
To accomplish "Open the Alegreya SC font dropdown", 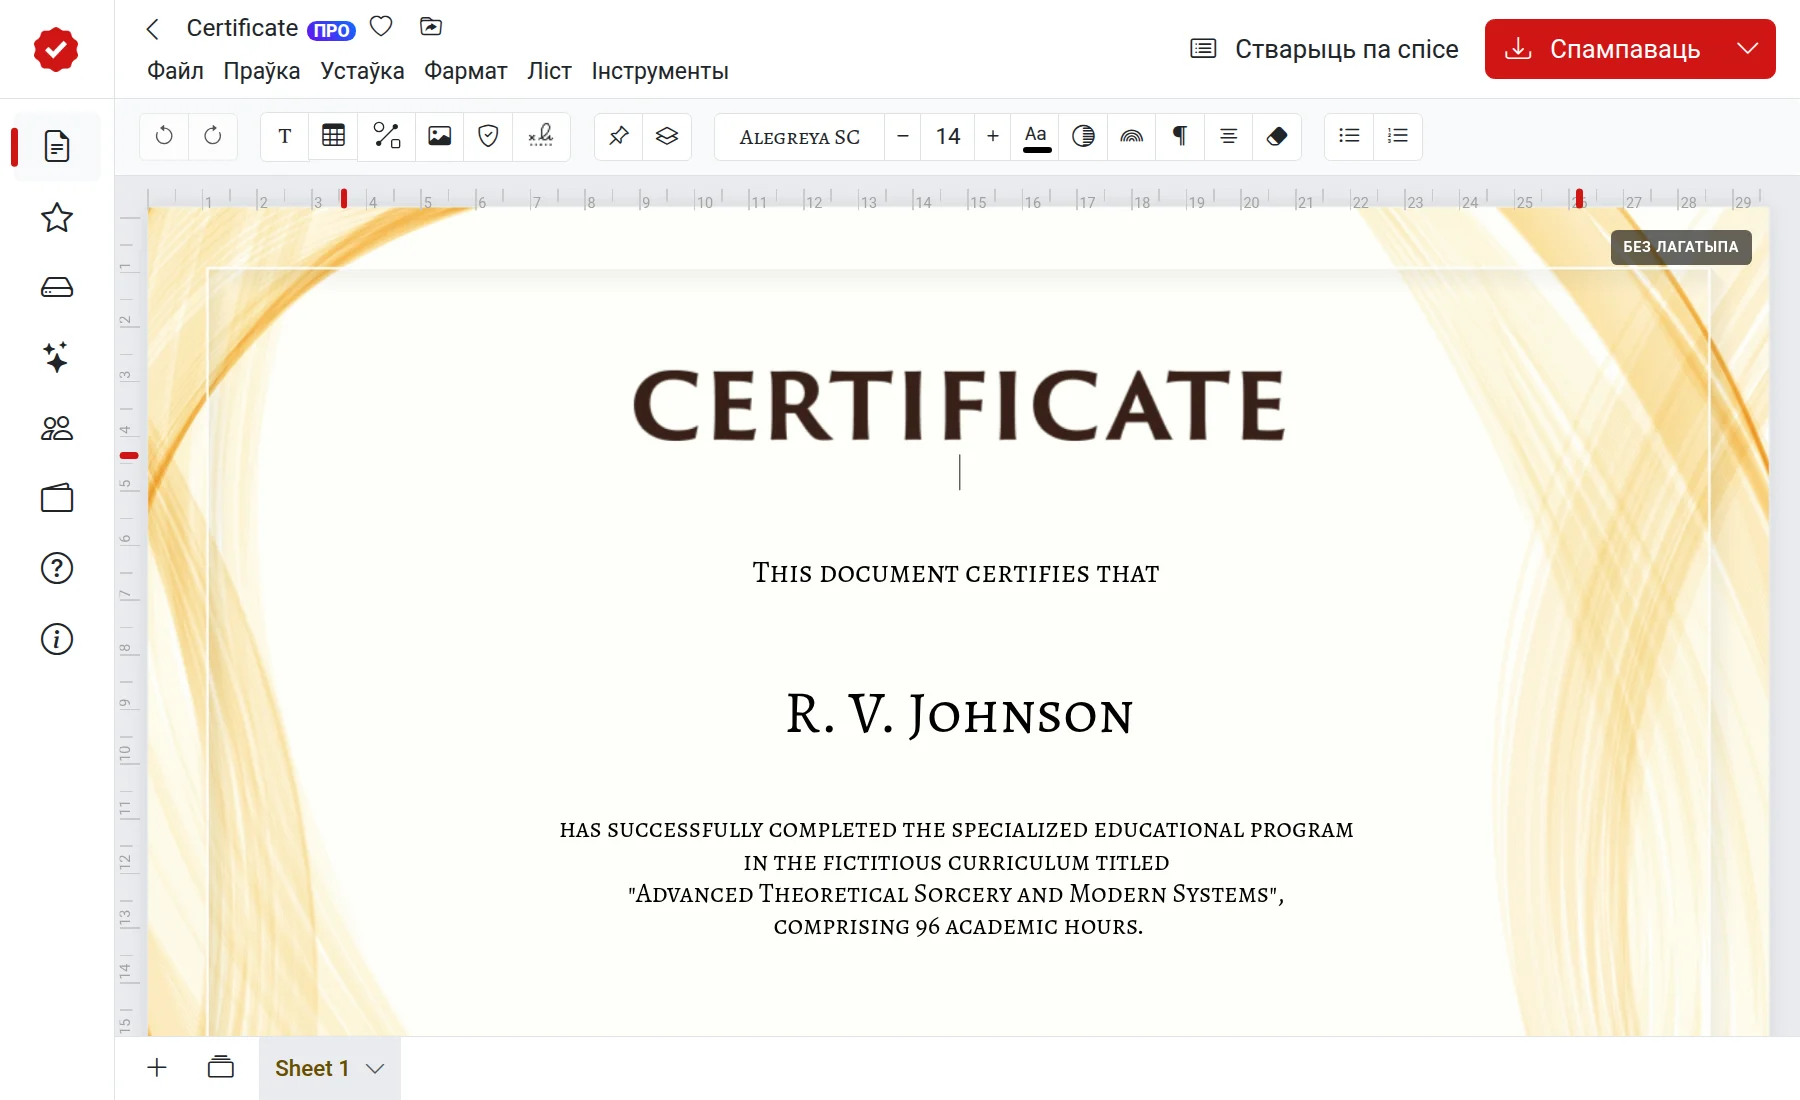I will pyautogui.click(x=800, y=137).
